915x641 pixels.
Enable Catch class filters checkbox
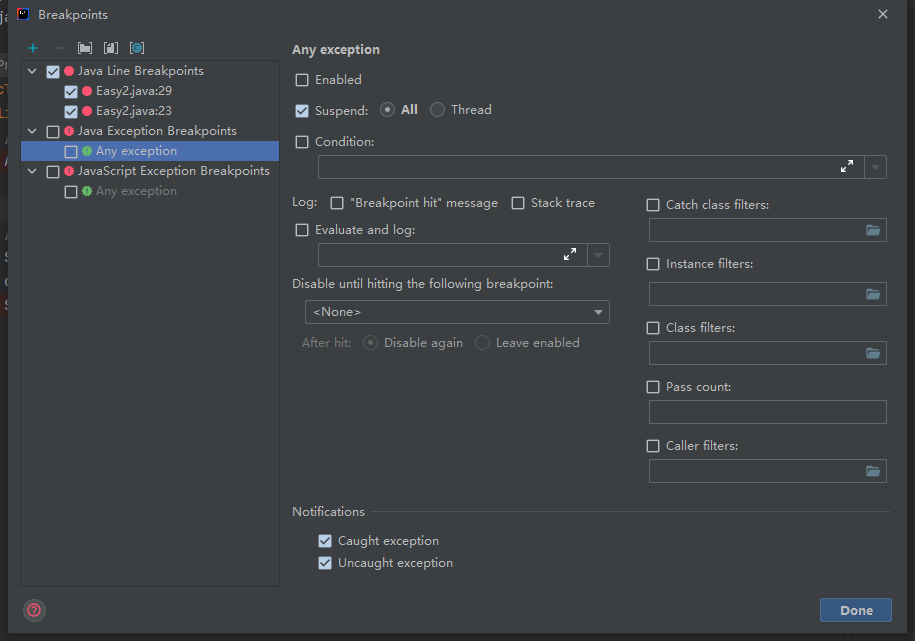click(x=653, y=205)
